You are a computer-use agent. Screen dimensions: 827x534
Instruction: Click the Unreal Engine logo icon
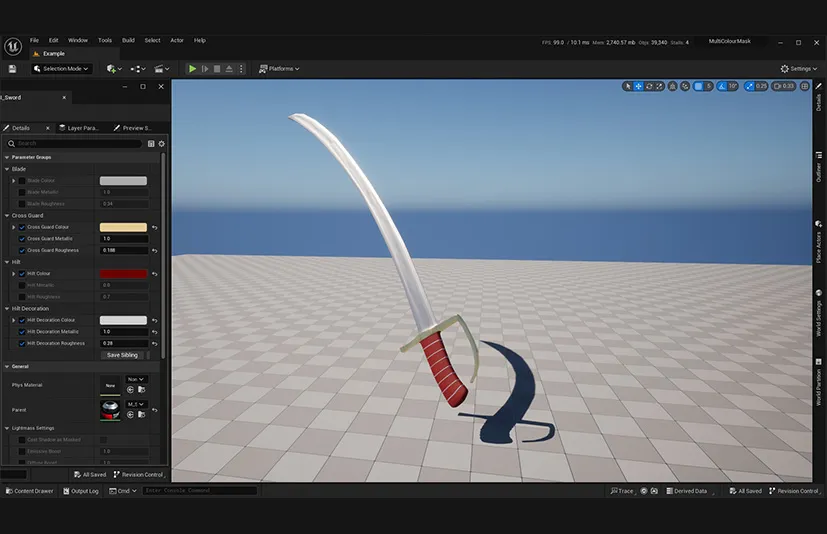13,46
